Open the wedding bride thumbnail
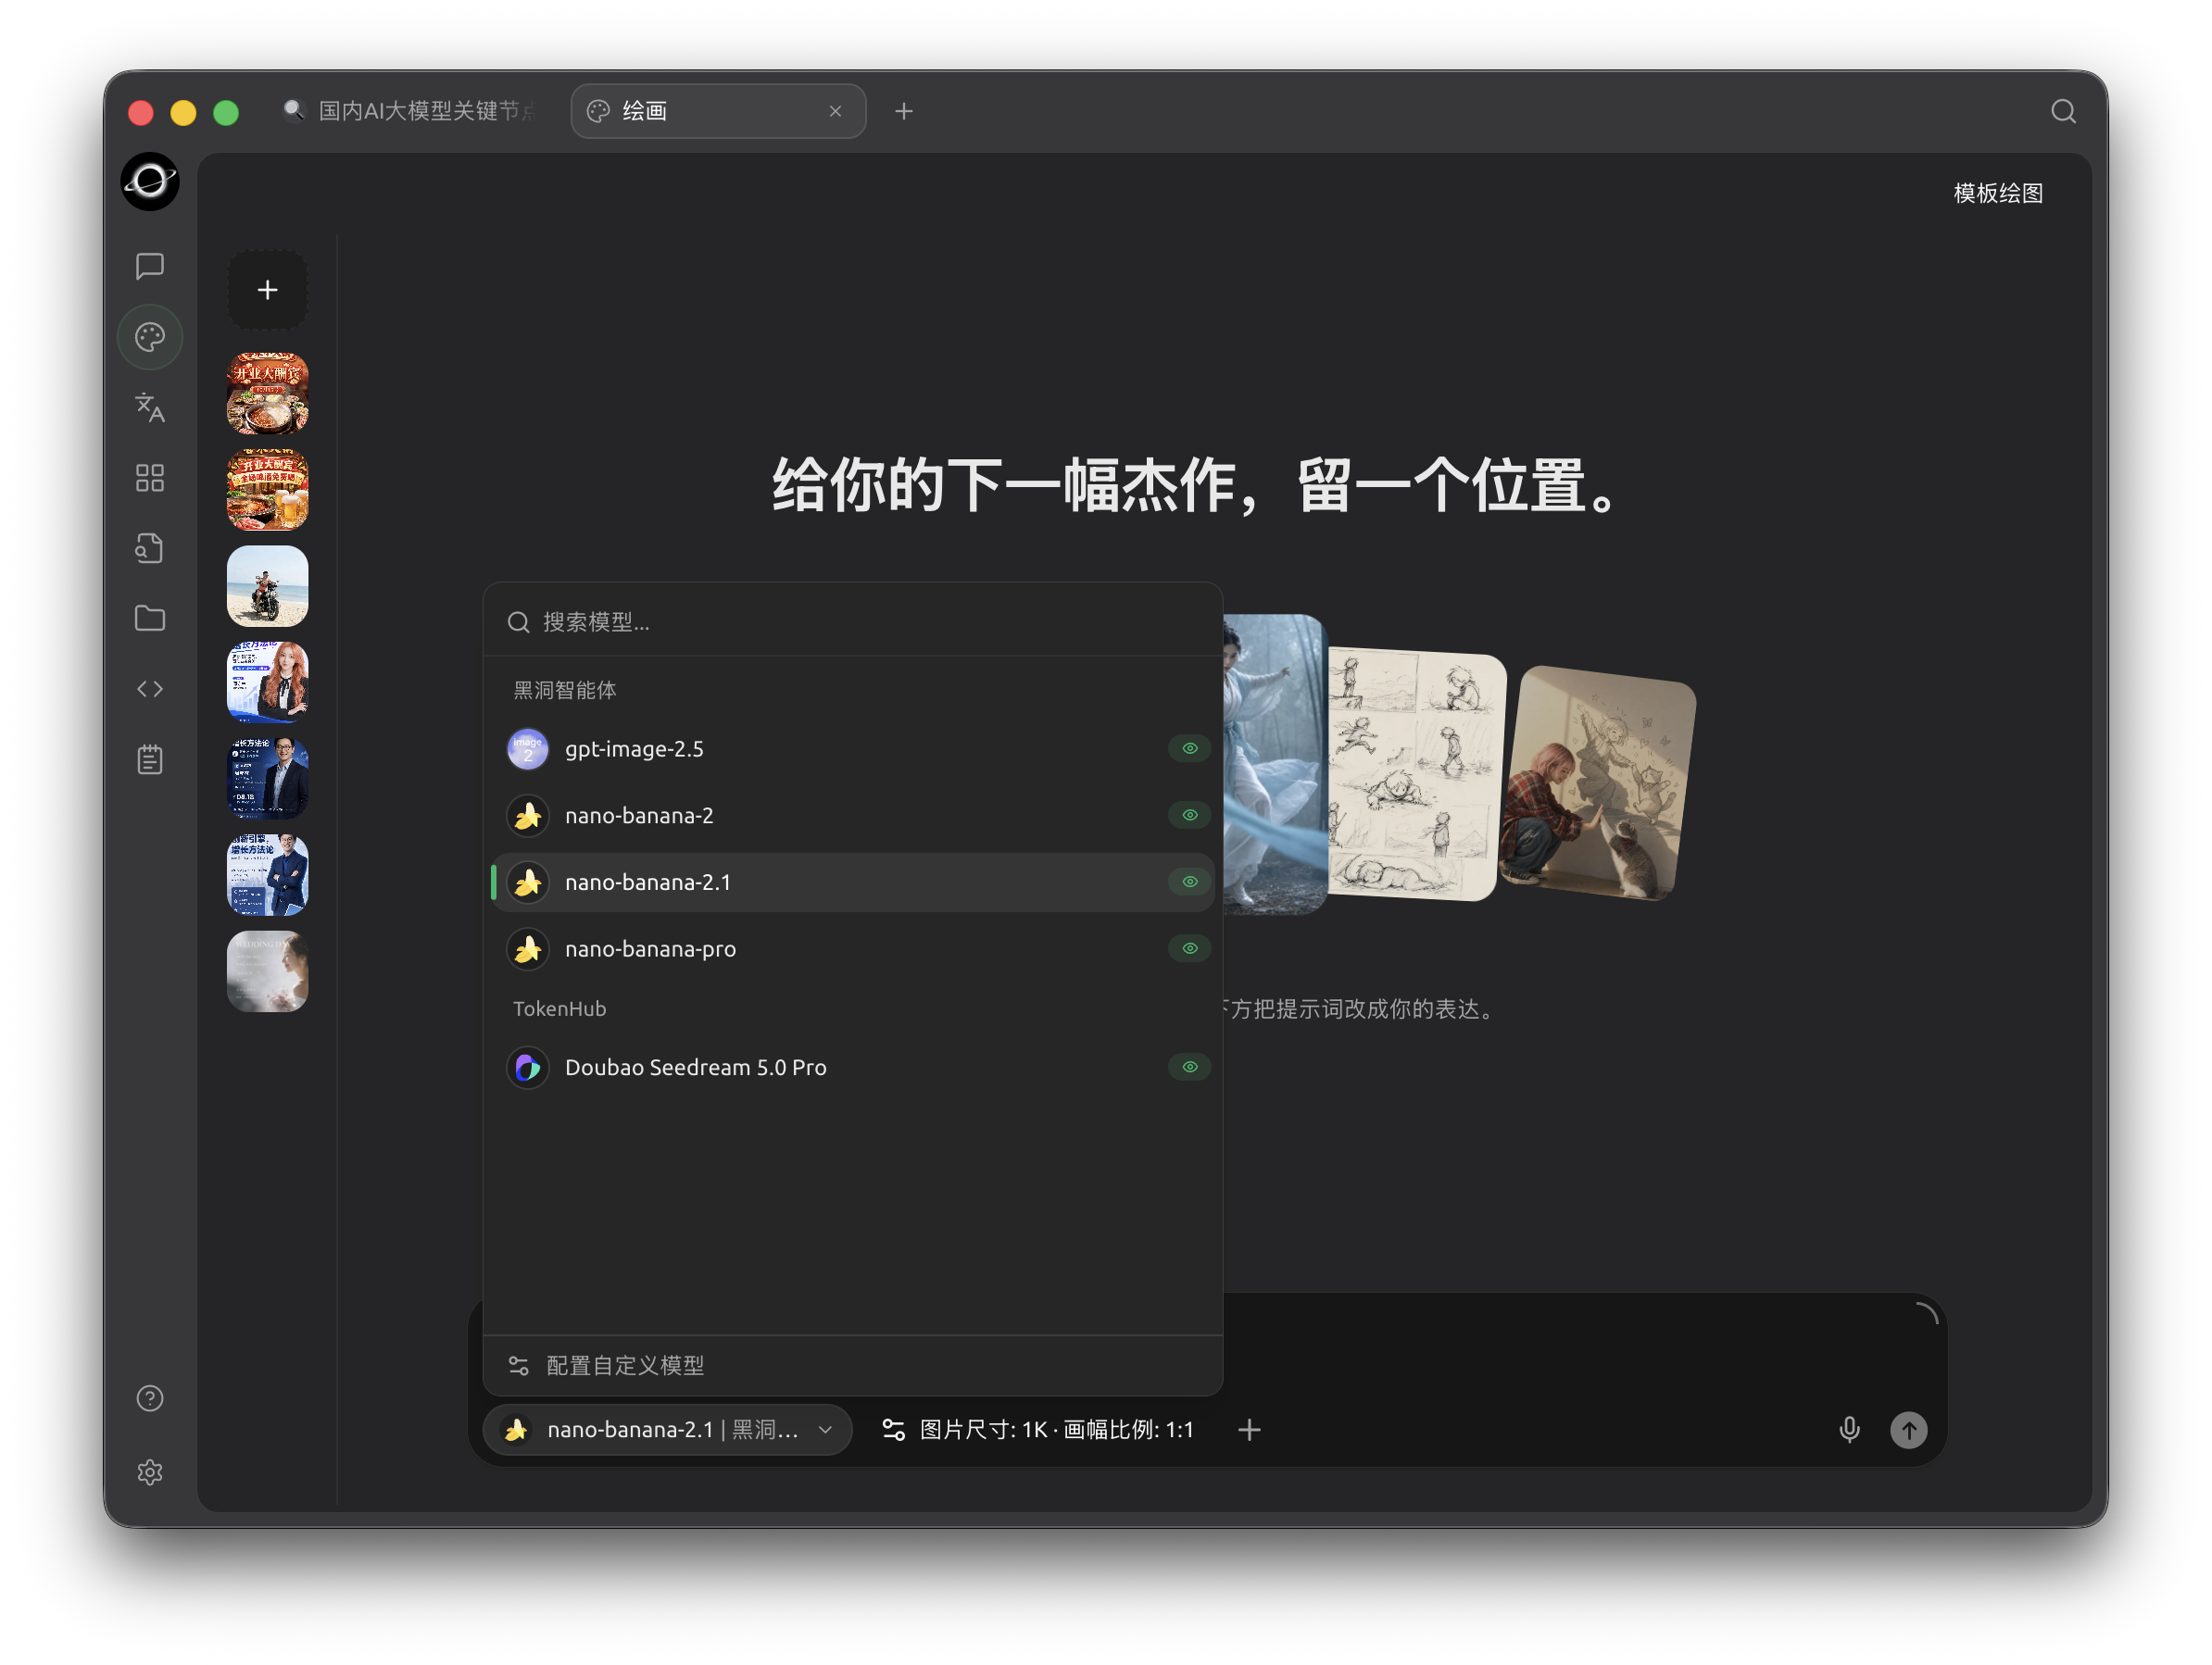The image size is (2212, 1665). (x=267, y=971)
